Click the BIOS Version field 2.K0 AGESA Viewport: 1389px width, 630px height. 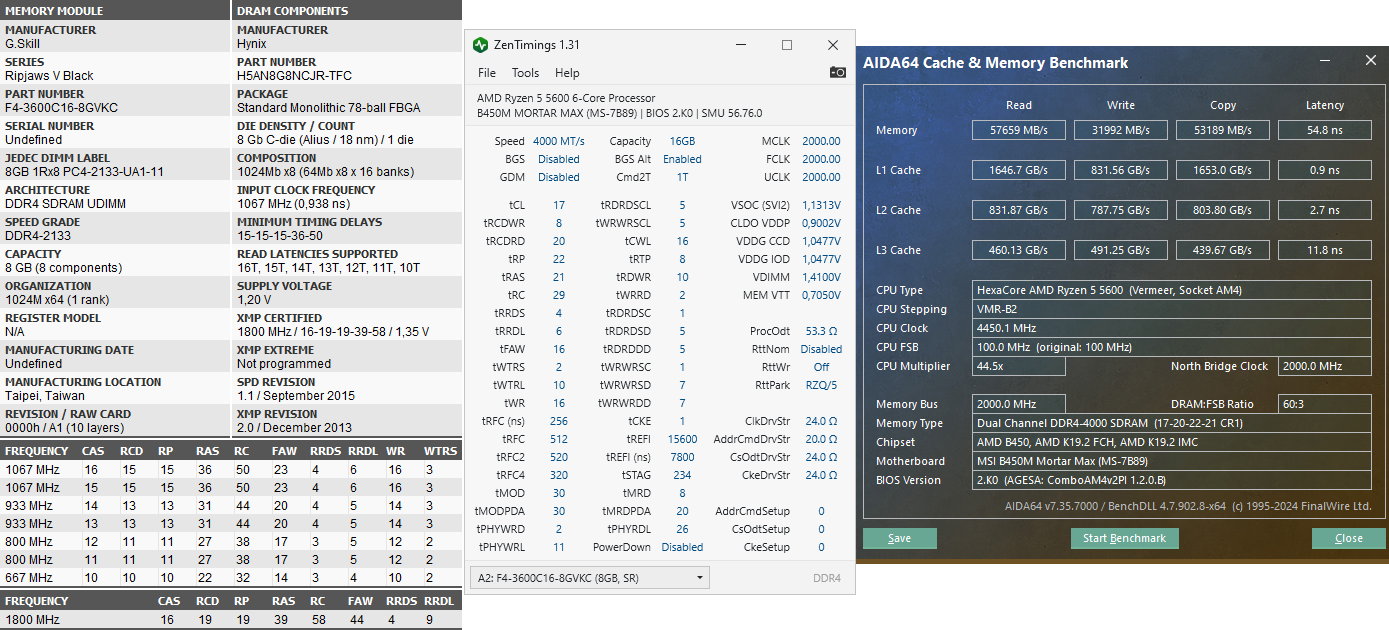(1172, 480)
